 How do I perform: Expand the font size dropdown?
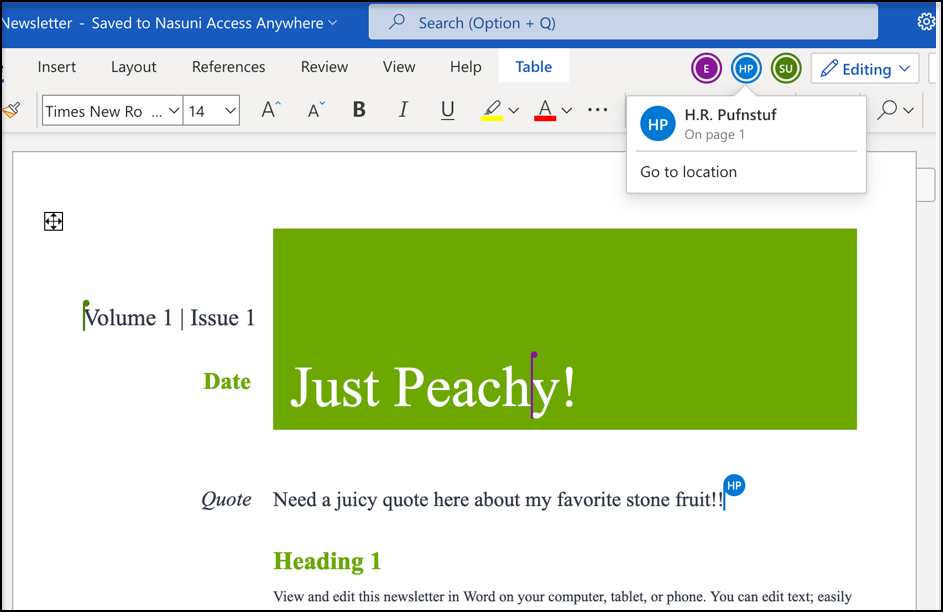point(230,111)
